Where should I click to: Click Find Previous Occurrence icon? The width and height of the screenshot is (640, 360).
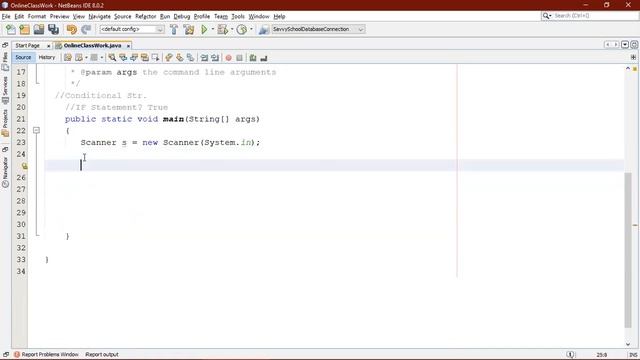(x=123, y=58)
